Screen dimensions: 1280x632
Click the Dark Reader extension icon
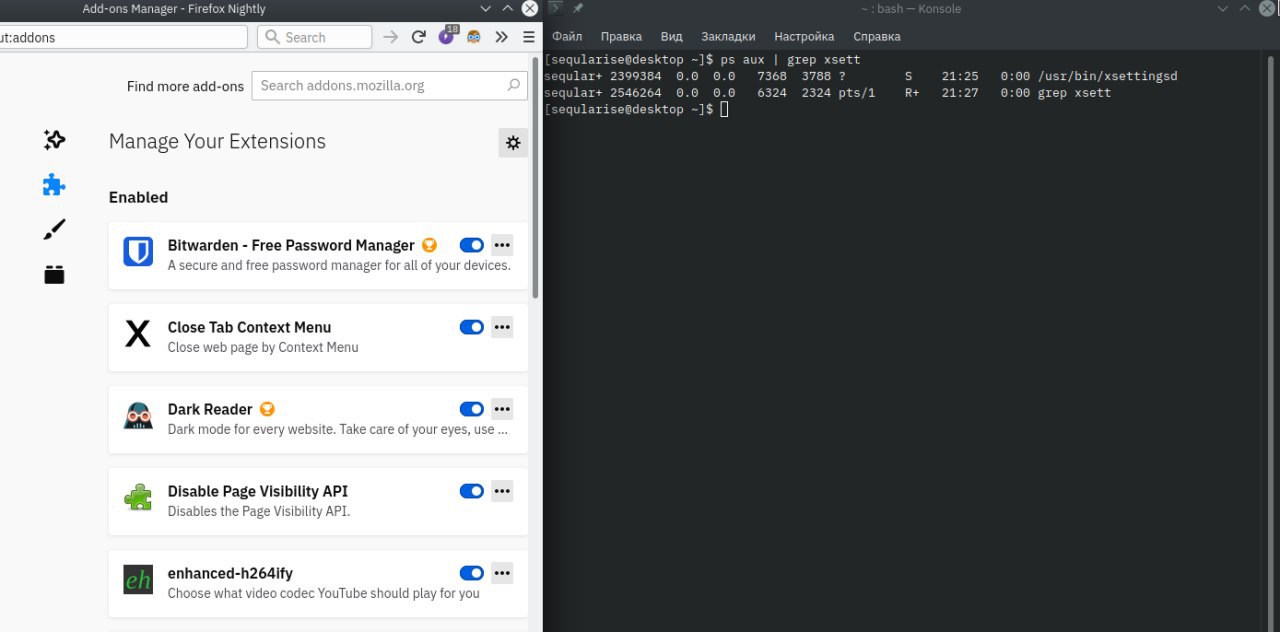(x=138, y=416)
